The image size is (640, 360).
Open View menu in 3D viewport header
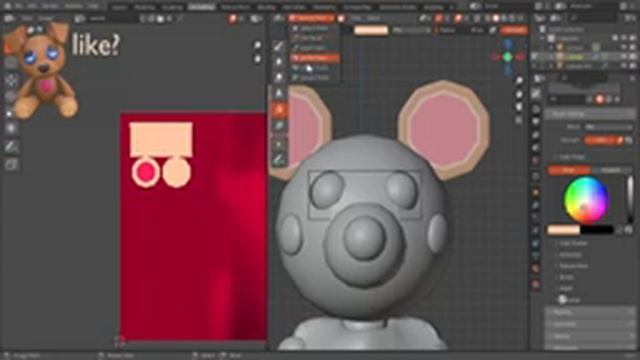tap(356, 18)
